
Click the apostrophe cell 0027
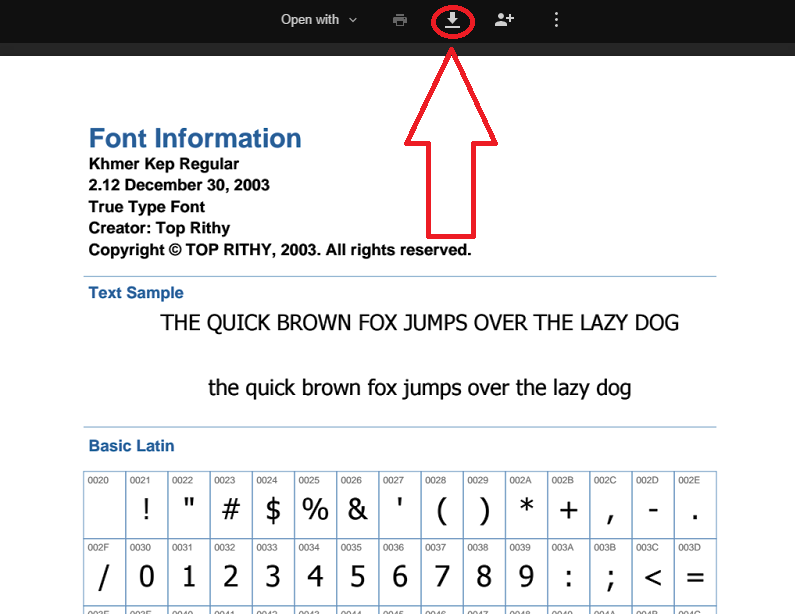point(400,505)
